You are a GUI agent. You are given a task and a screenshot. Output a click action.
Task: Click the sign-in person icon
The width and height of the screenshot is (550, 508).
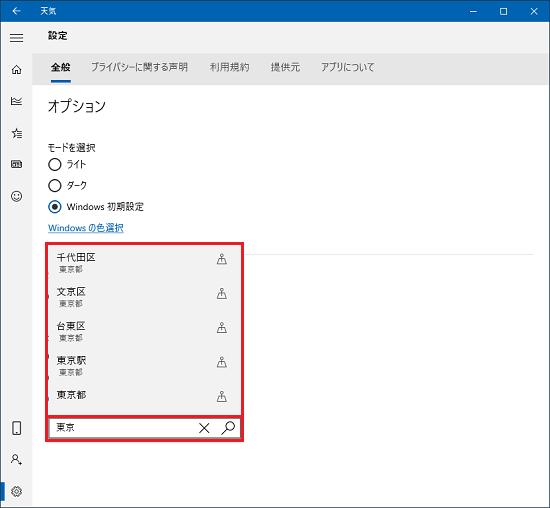pos(16,459)
